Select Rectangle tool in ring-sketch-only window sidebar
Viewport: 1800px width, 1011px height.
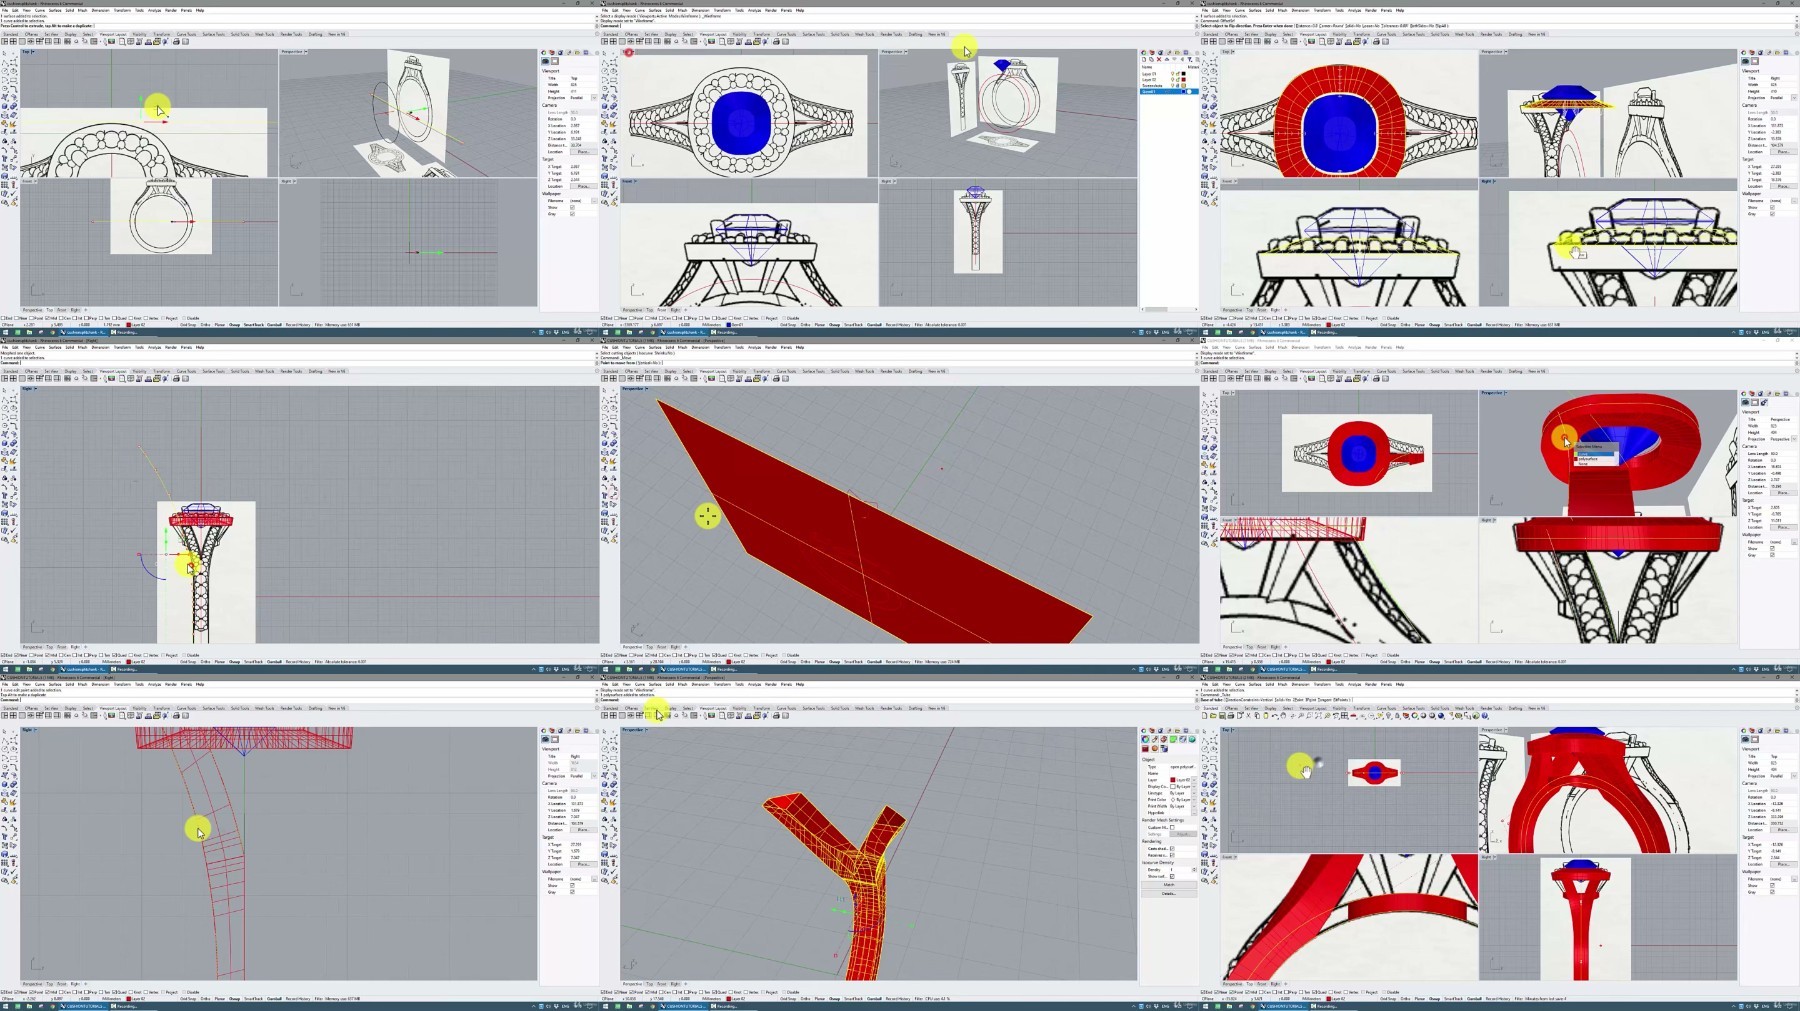tap(14, 80)
